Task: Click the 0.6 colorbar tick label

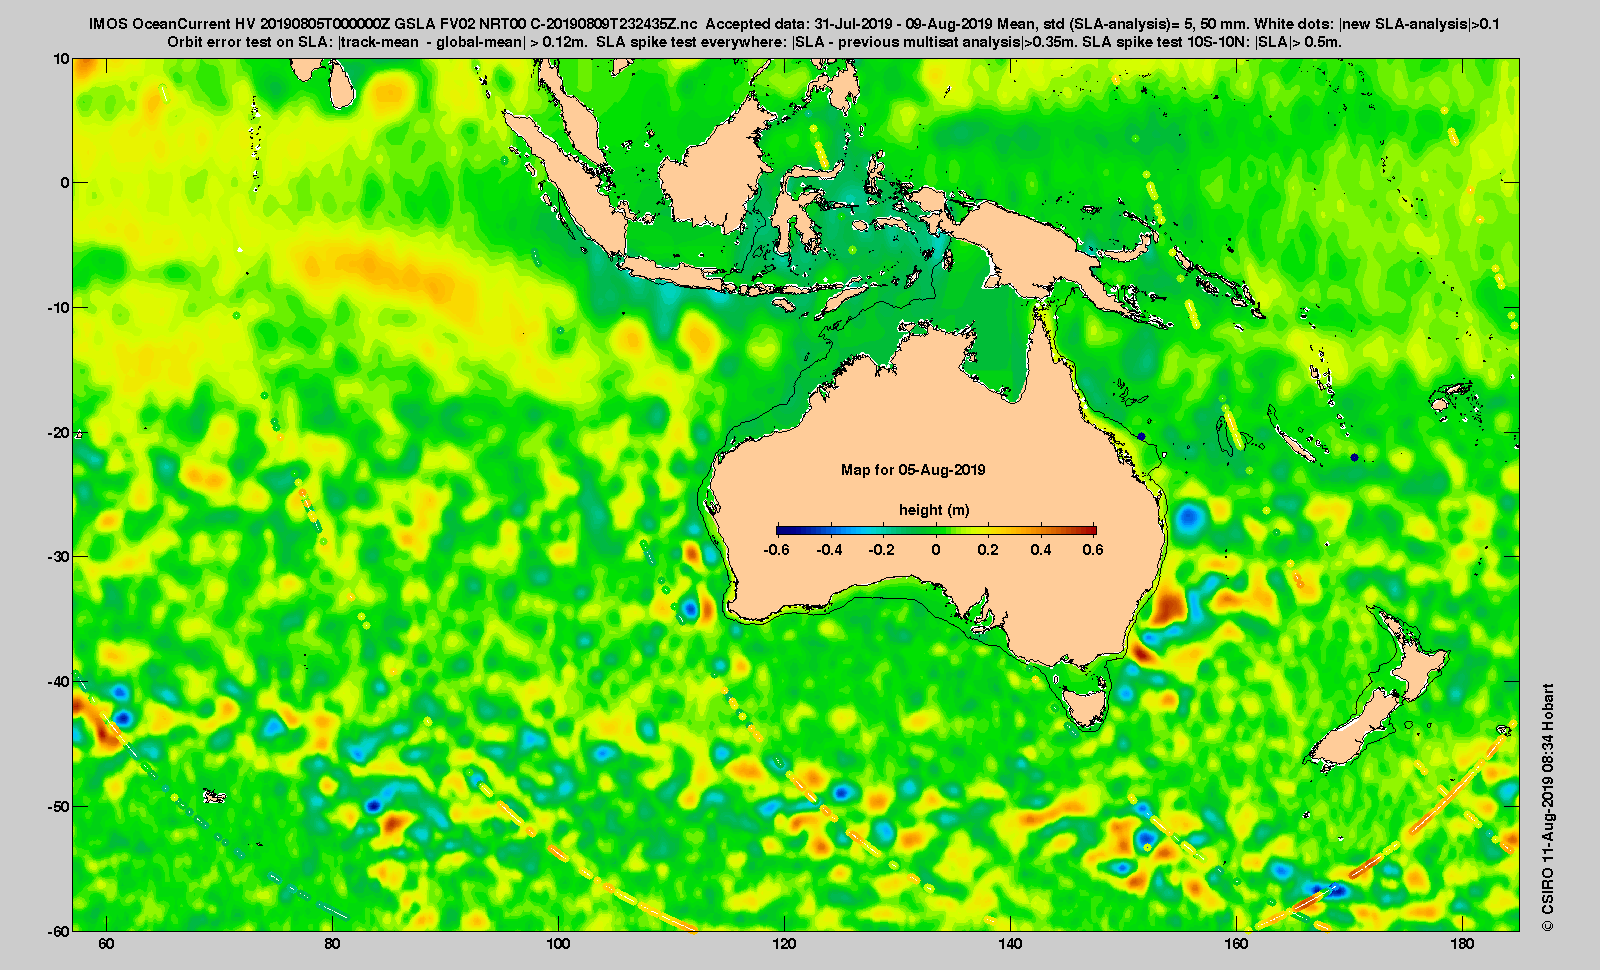Action: pyautogui.click(x=1093, y=550)
